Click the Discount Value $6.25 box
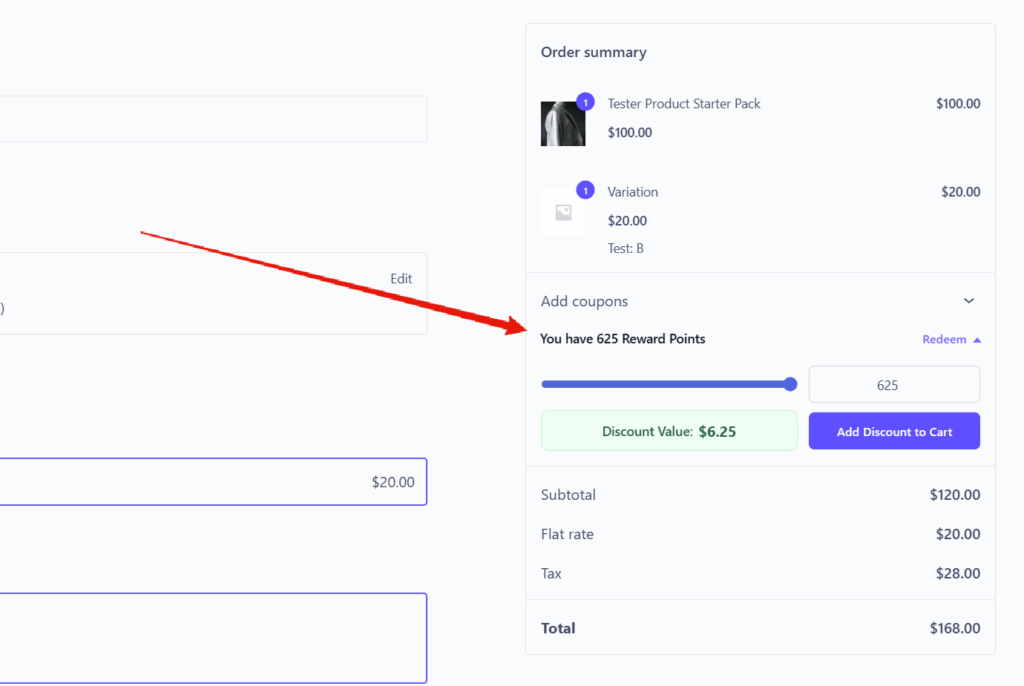The image size is (1024, 686). pyautogui.click(x=668, y=431)
